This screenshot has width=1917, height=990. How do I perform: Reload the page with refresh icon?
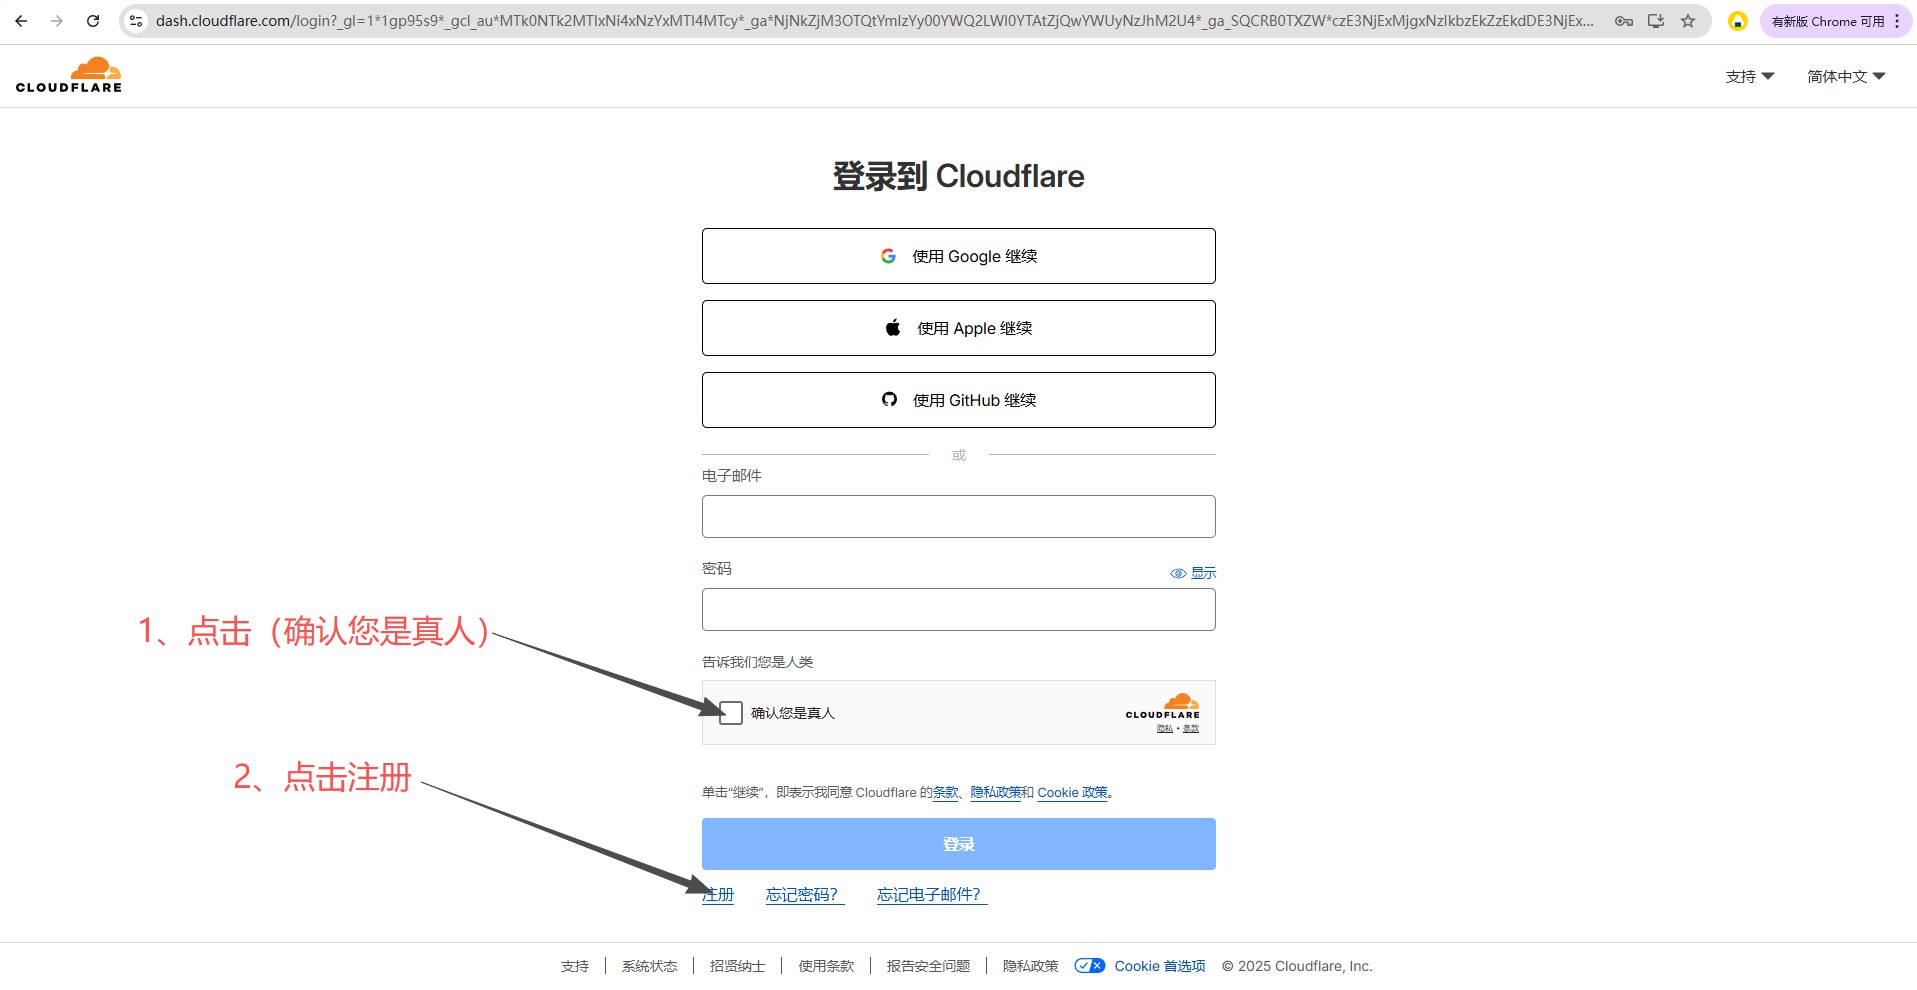coord(93,21)
